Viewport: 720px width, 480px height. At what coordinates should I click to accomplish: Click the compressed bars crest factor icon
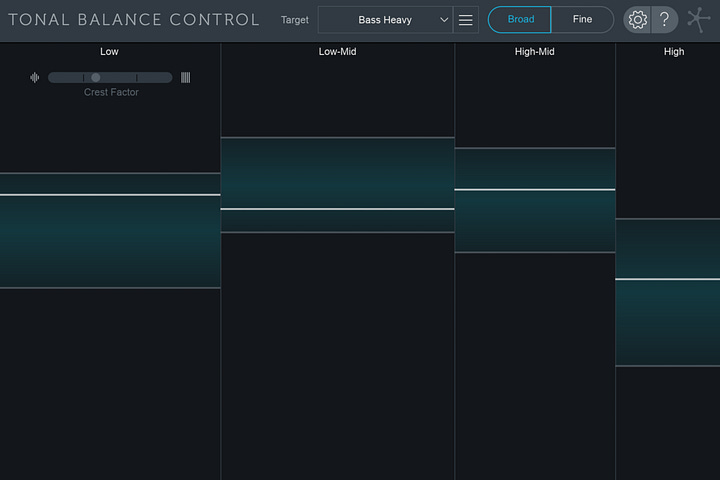click(x=186, y=78)
